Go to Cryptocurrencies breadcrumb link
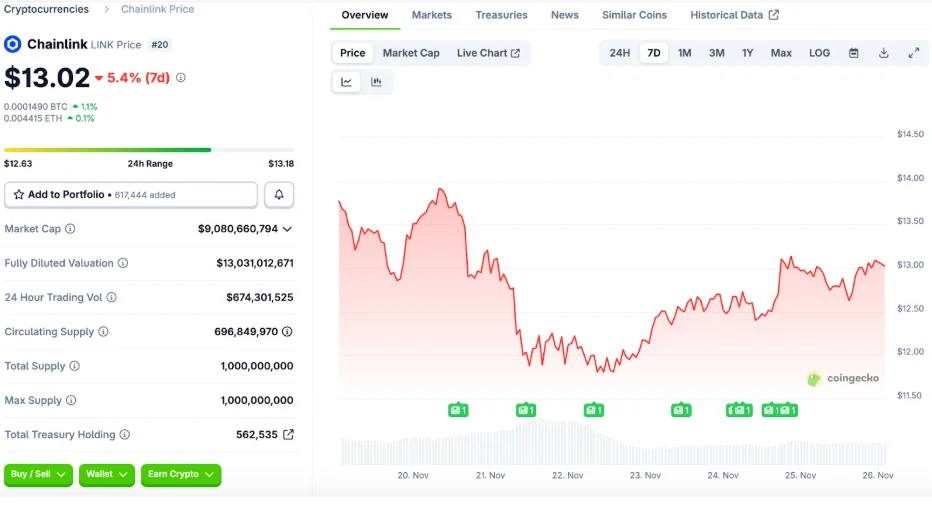The image size is (932, 508). pyautogui.click(x=46, y=9)
